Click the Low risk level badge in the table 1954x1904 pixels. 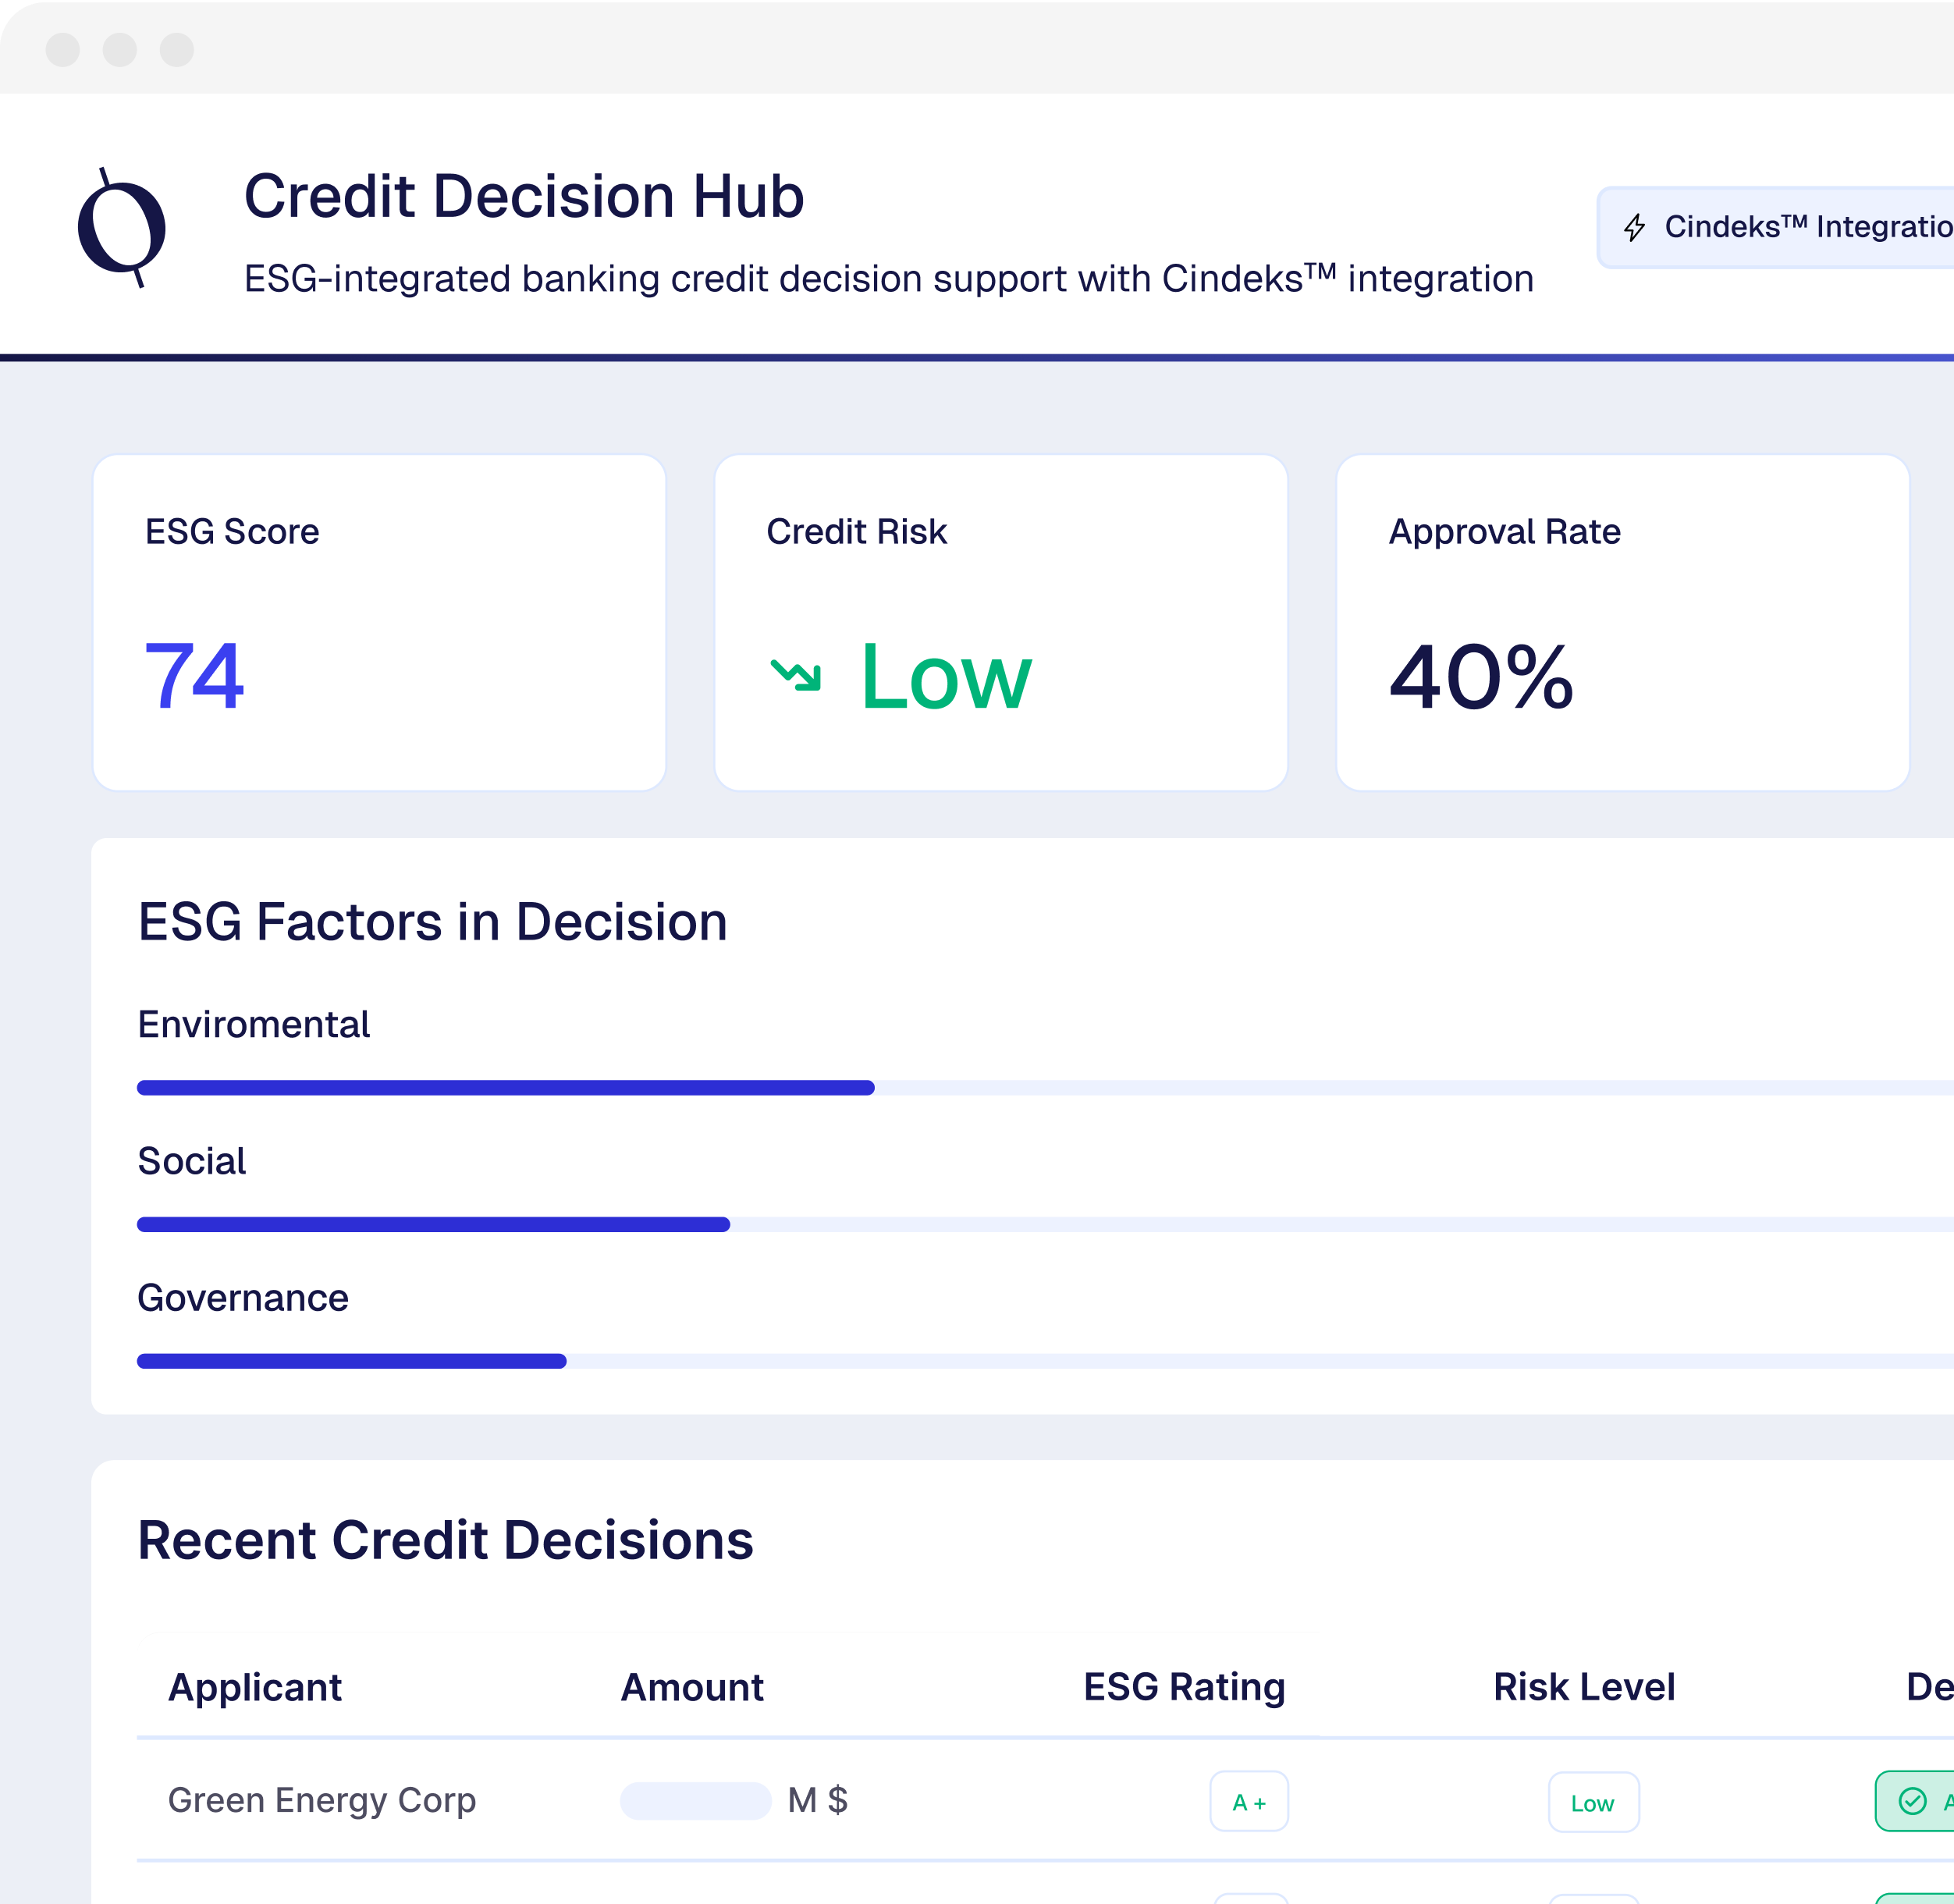1592,1800
